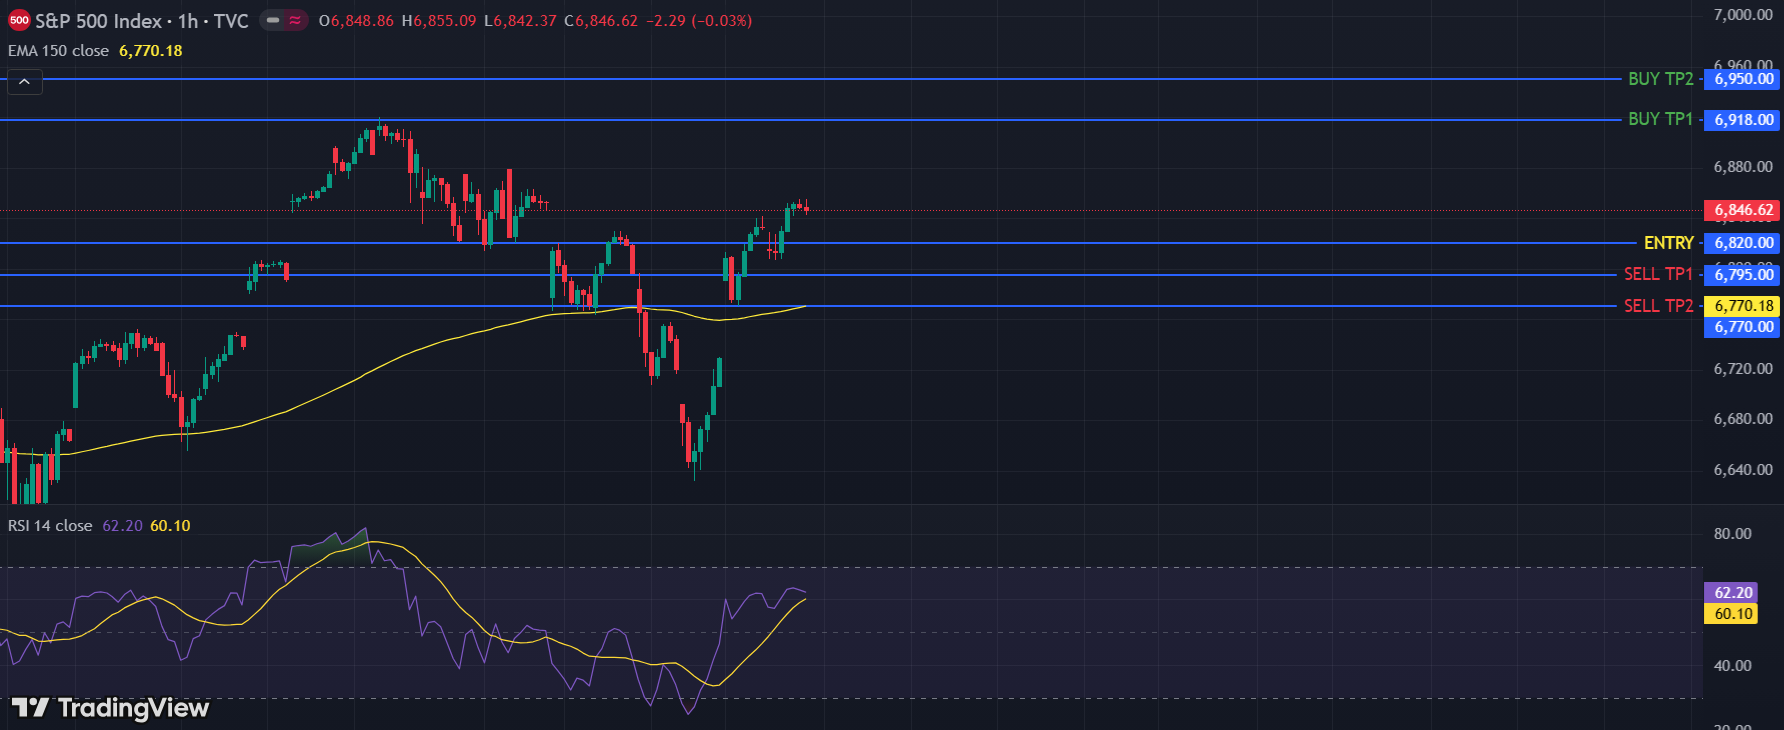
Task: Collapse the indicator legend with chevron arrow
Action: pos(25,82)
